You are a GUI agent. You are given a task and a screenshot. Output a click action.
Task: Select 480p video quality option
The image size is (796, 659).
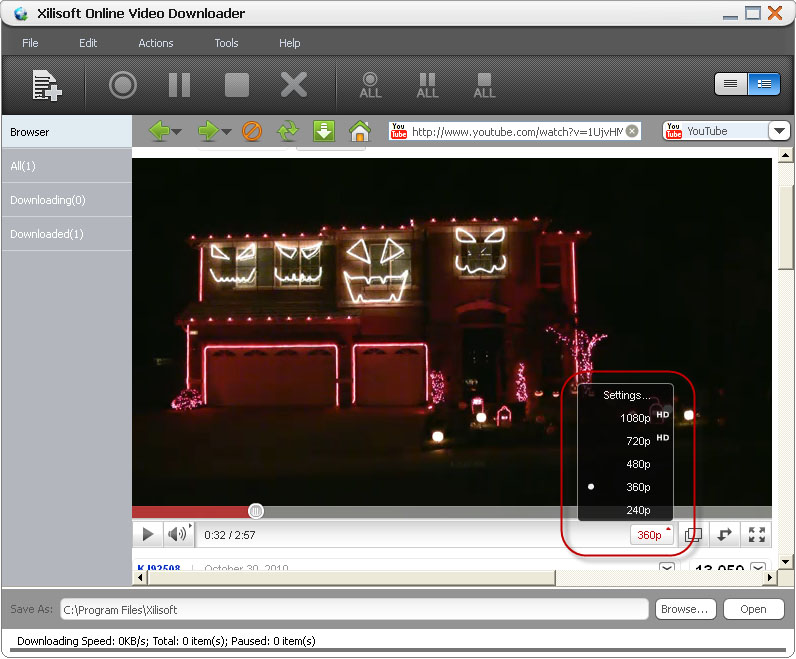tap(638, 464)
